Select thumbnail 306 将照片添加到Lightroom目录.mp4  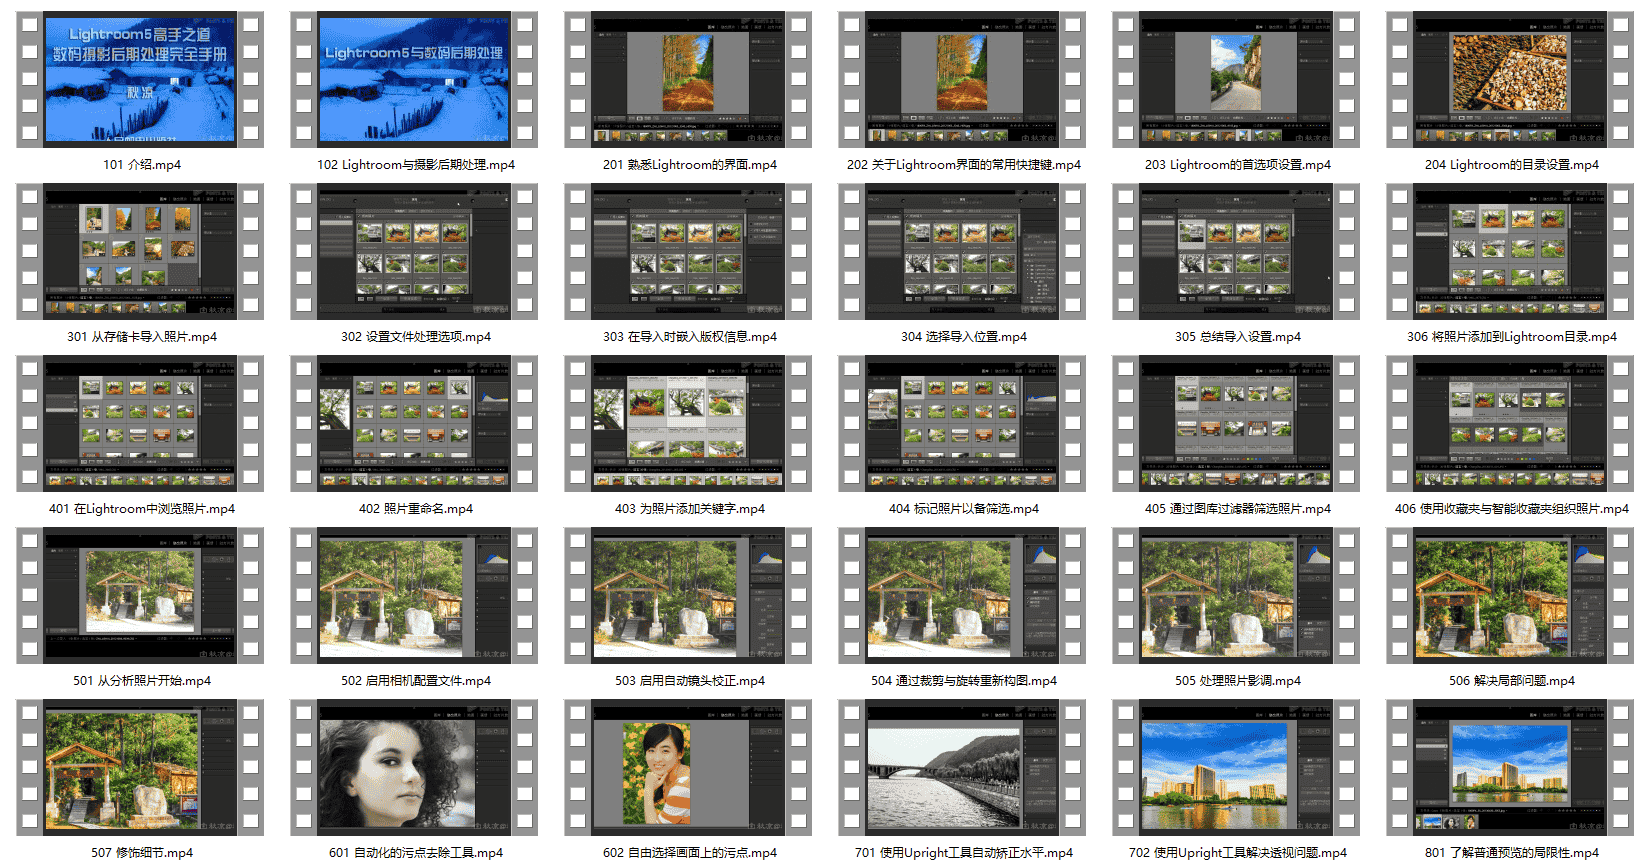coord(1510,252)
